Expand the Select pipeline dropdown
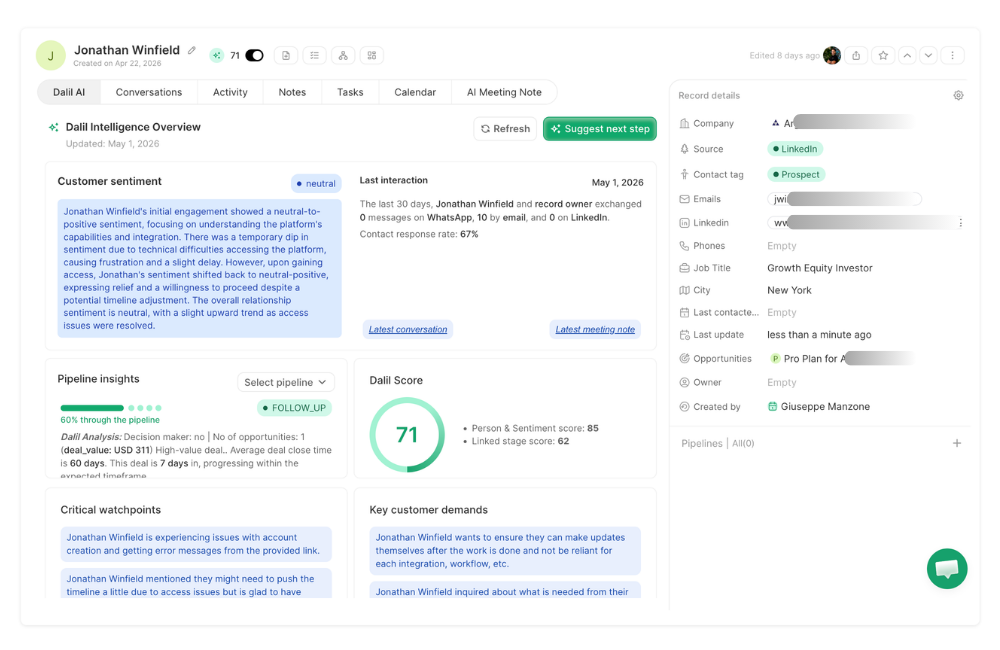 tap(286, 382)
